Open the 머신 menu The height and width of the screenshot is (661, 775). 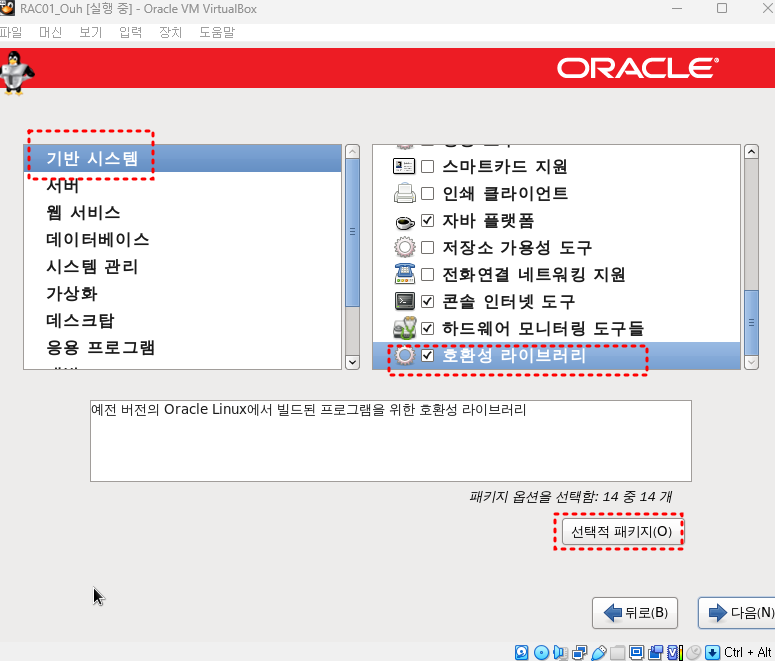pyautogui.click(x=50, y=33)
